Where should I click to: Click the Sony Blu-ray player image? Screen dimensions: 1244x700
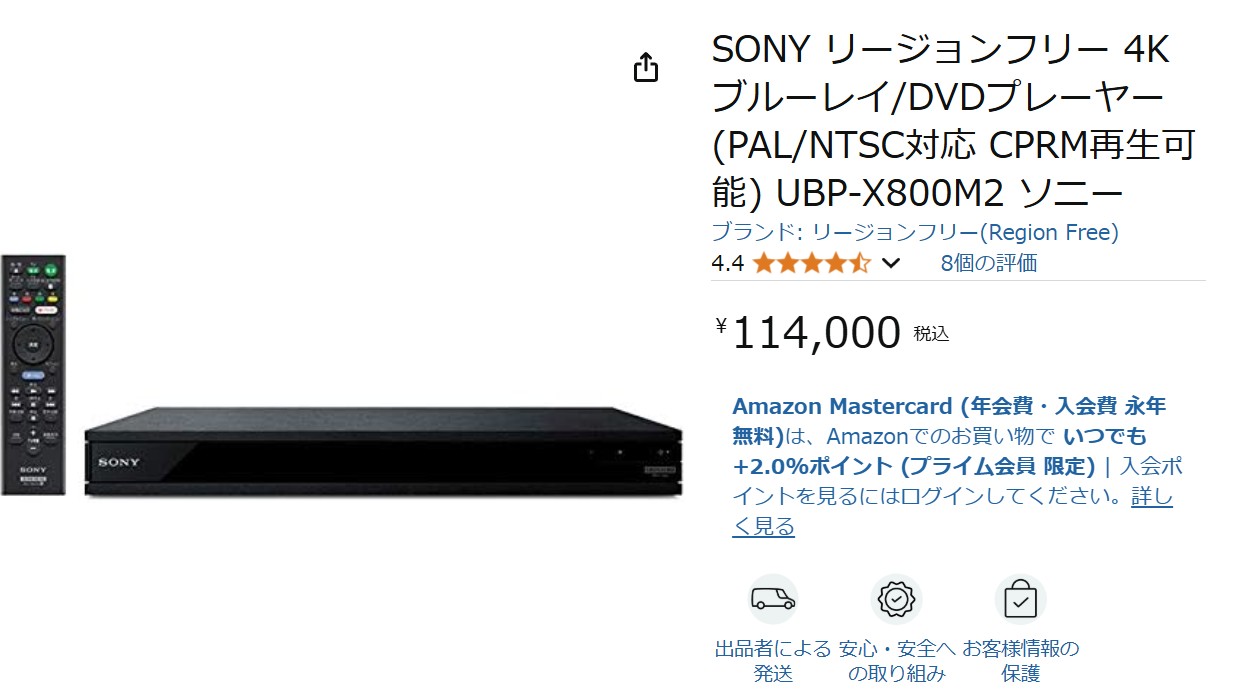384,451
